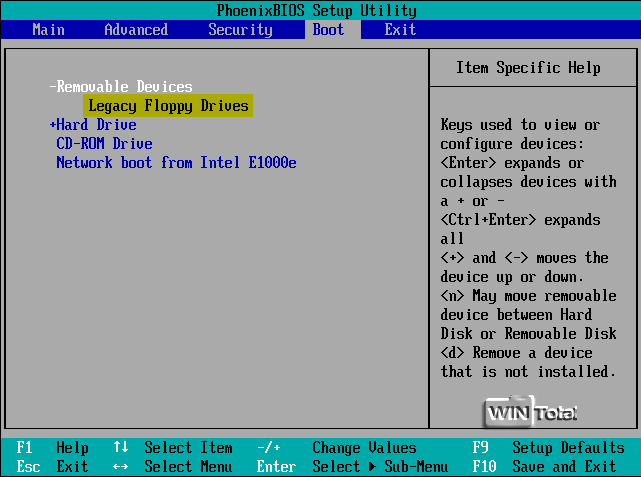Viewport: 641px width, 477px height.
Task: Click help line '<n> May move removable'
Action: point(528,296)
